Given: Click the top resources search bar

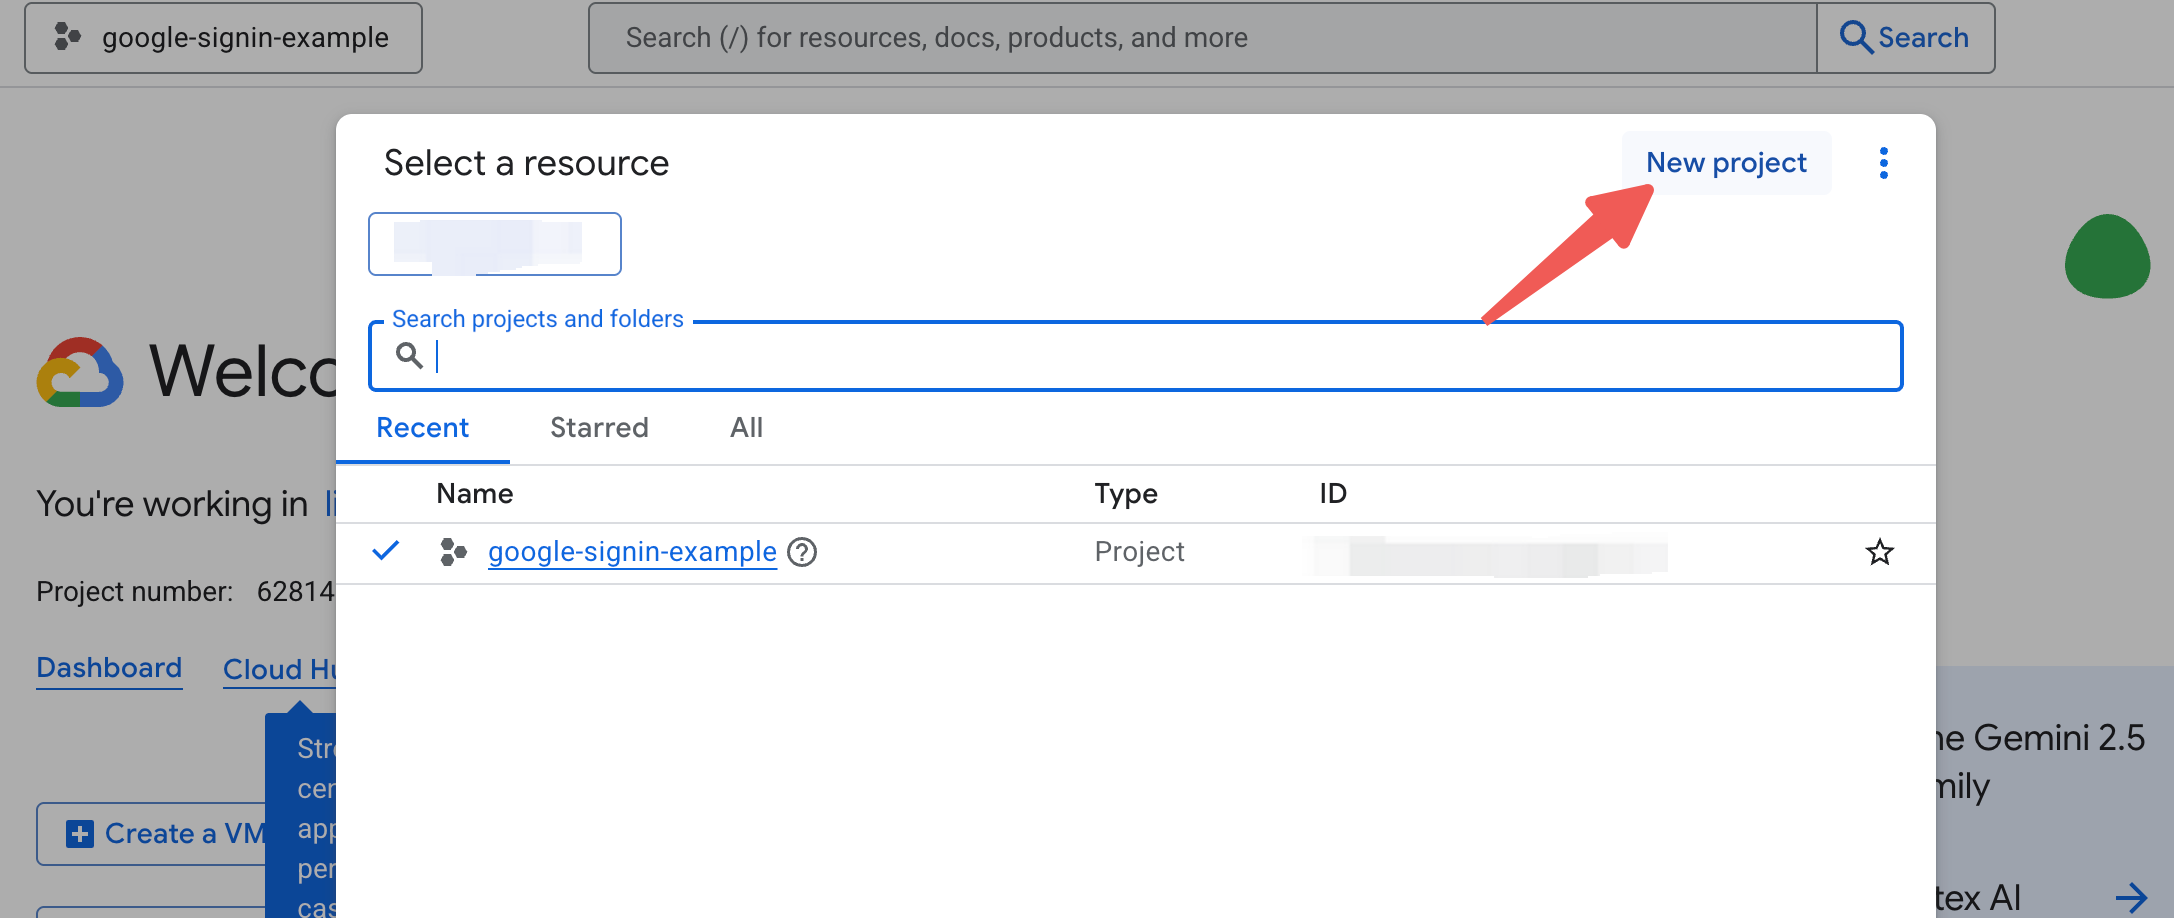Looking at the screenshot, I should click(x=1200, y=38).
